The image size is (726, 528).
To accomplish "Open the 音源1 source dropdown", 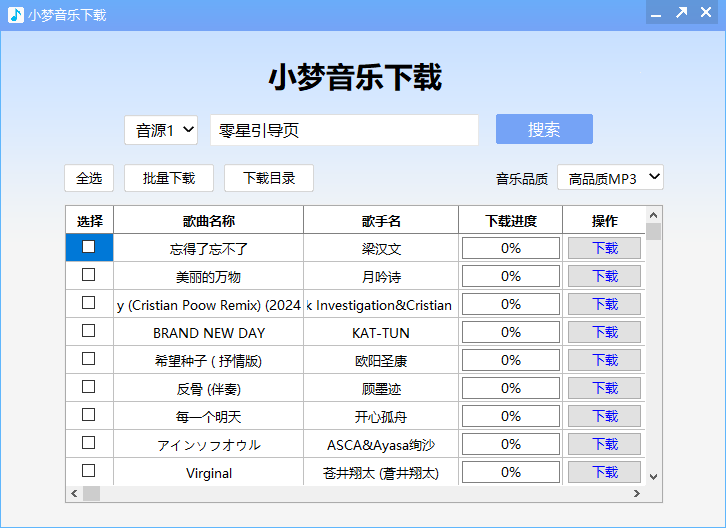I will click(161, 130).
